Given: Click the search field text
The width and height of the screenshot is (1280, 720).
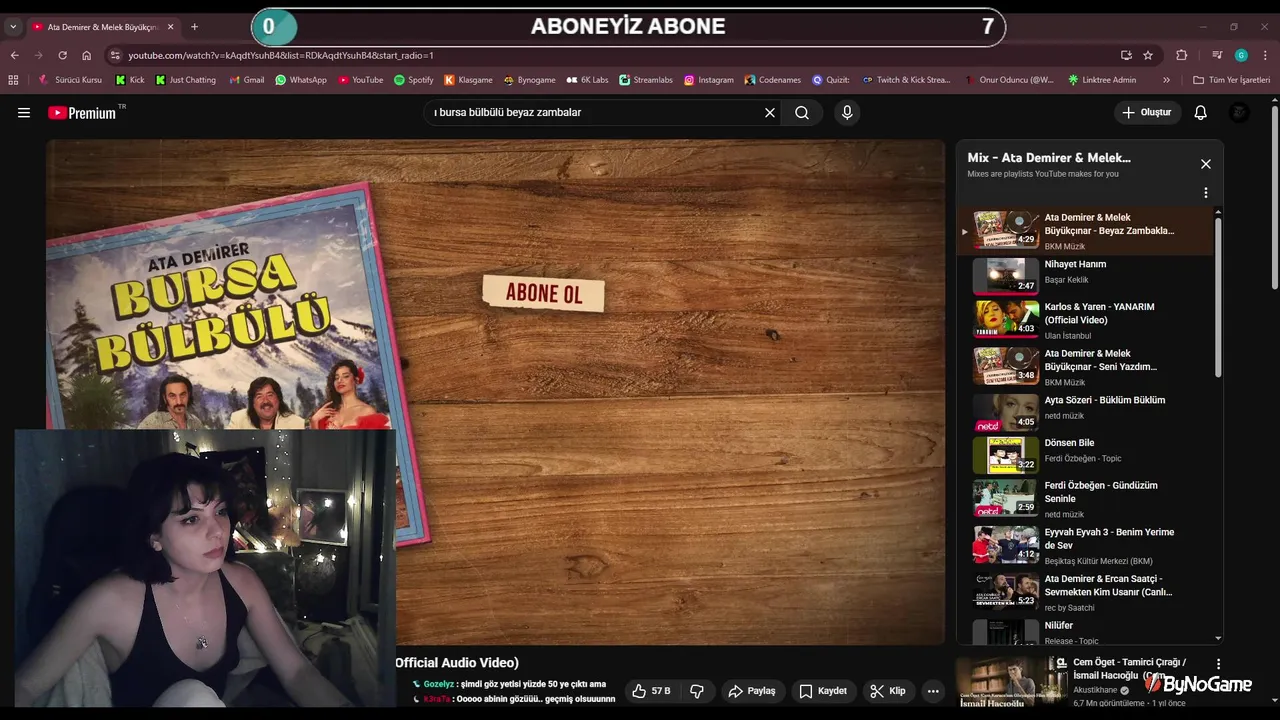Looking at the screenshot, I should pos(507,113).
